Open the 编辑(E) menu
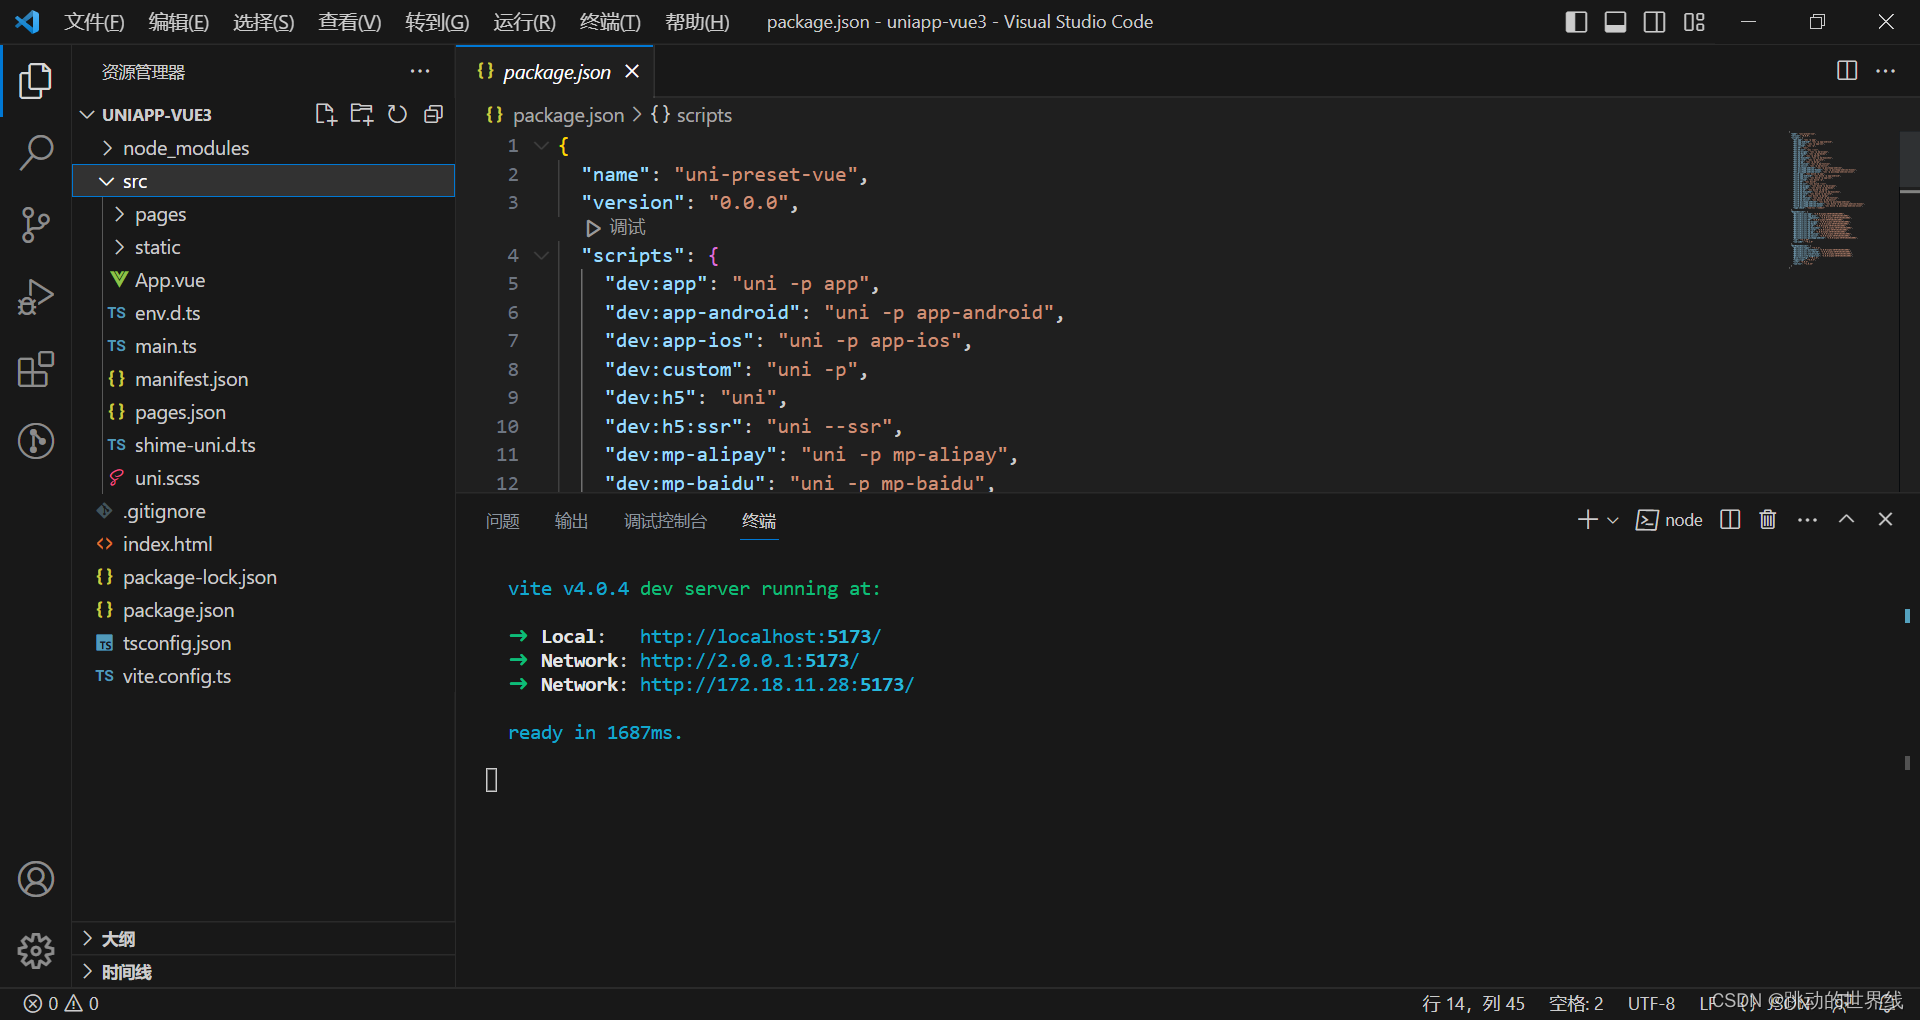 [x=179, y=22]
